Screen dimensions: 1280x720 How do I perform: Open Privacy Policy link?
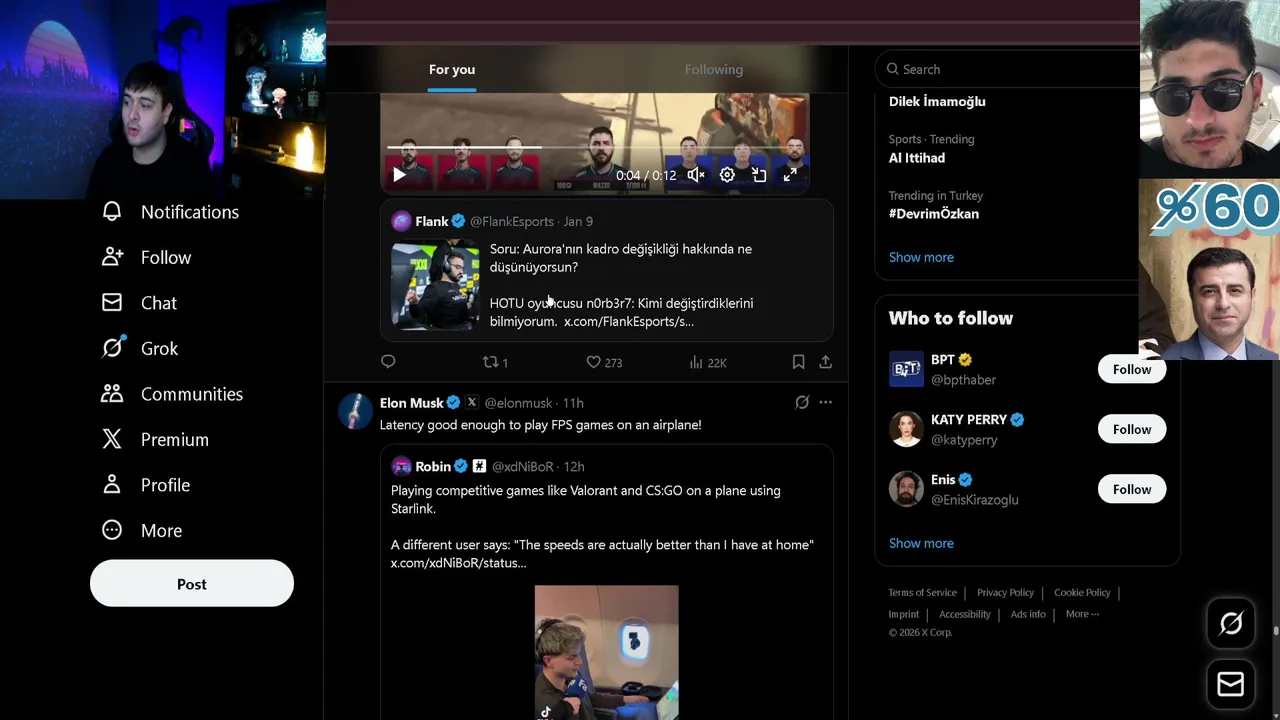1005,592
